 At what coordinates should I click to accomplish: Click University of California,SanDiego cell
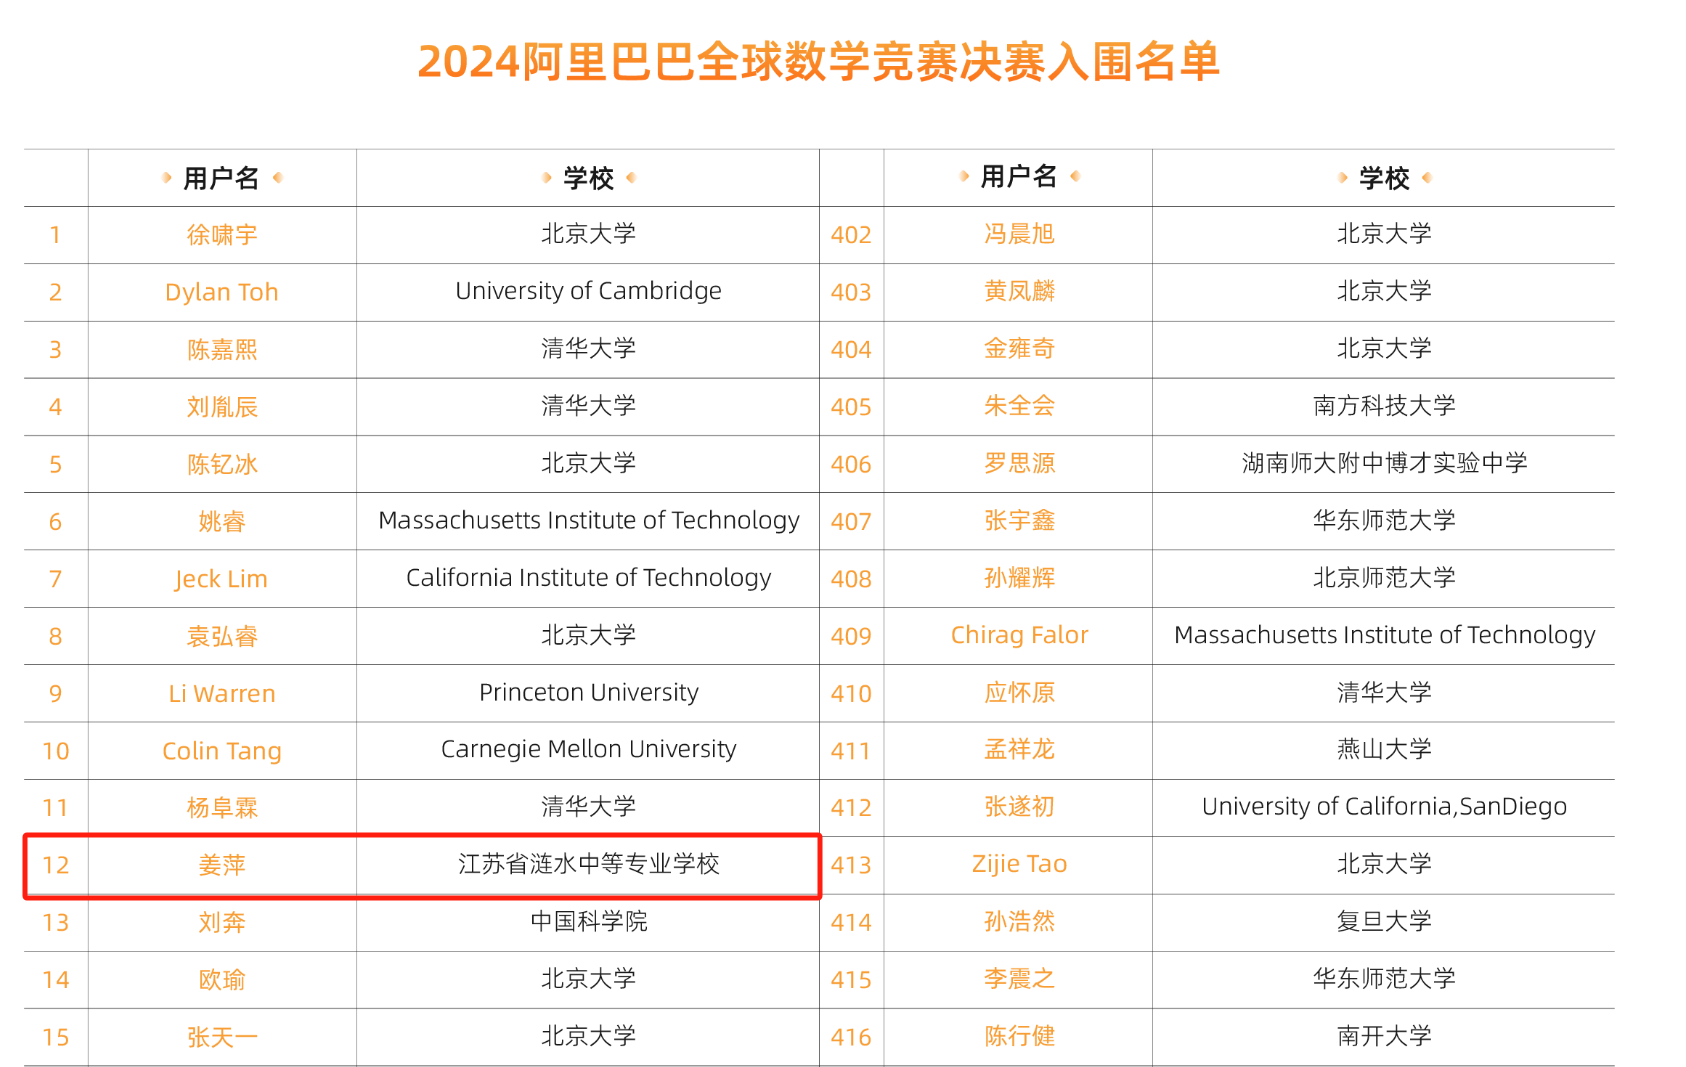1384,807
